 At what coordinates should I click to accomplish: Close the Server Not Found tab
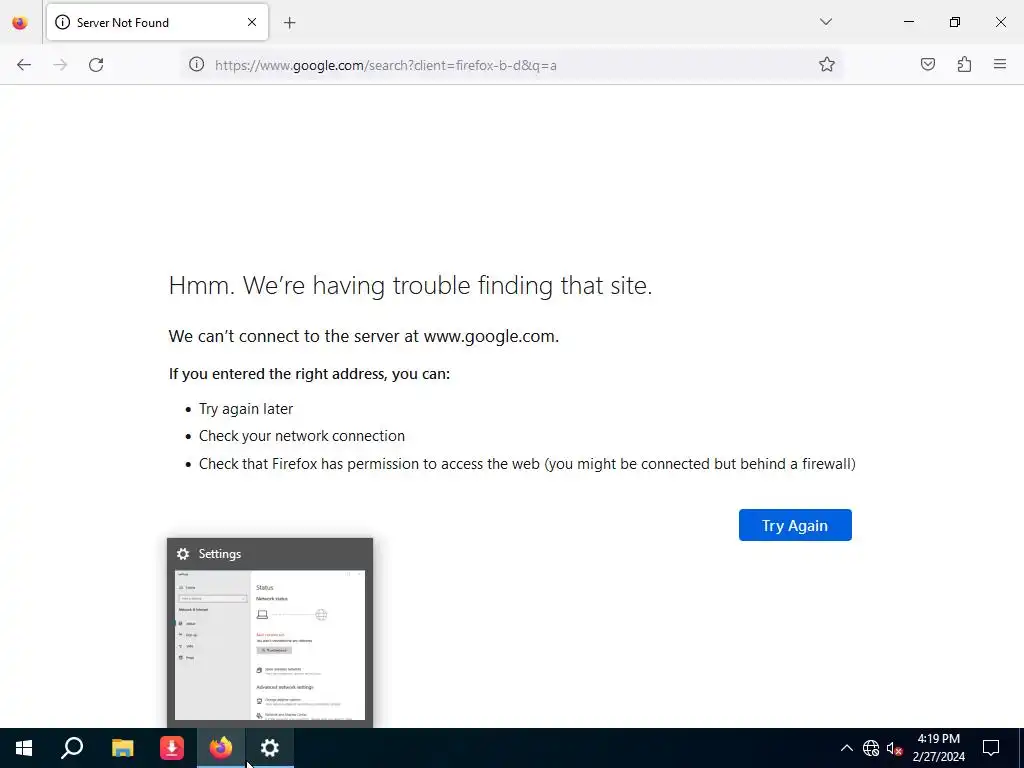252,22
